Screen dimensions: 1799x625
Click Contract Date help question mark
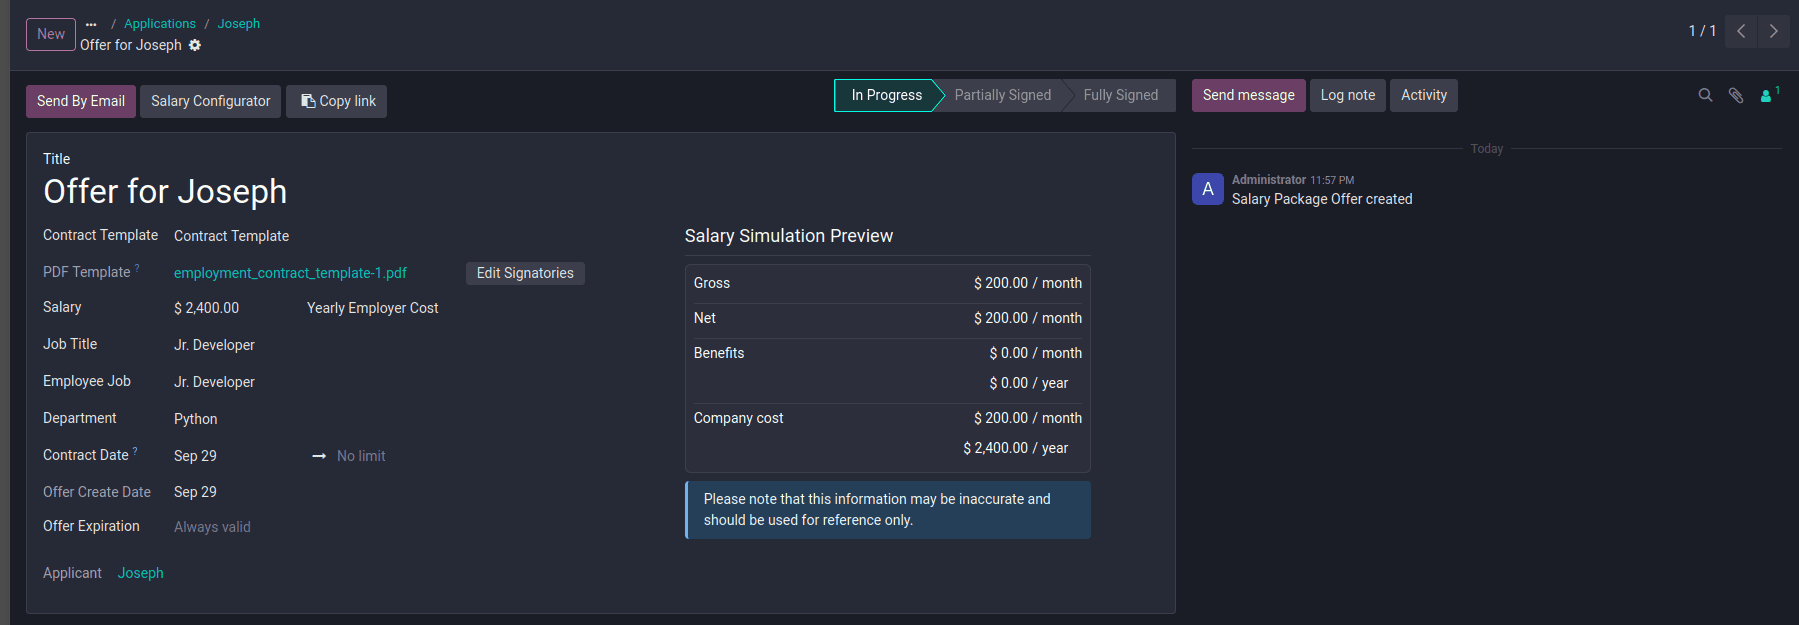135,451
